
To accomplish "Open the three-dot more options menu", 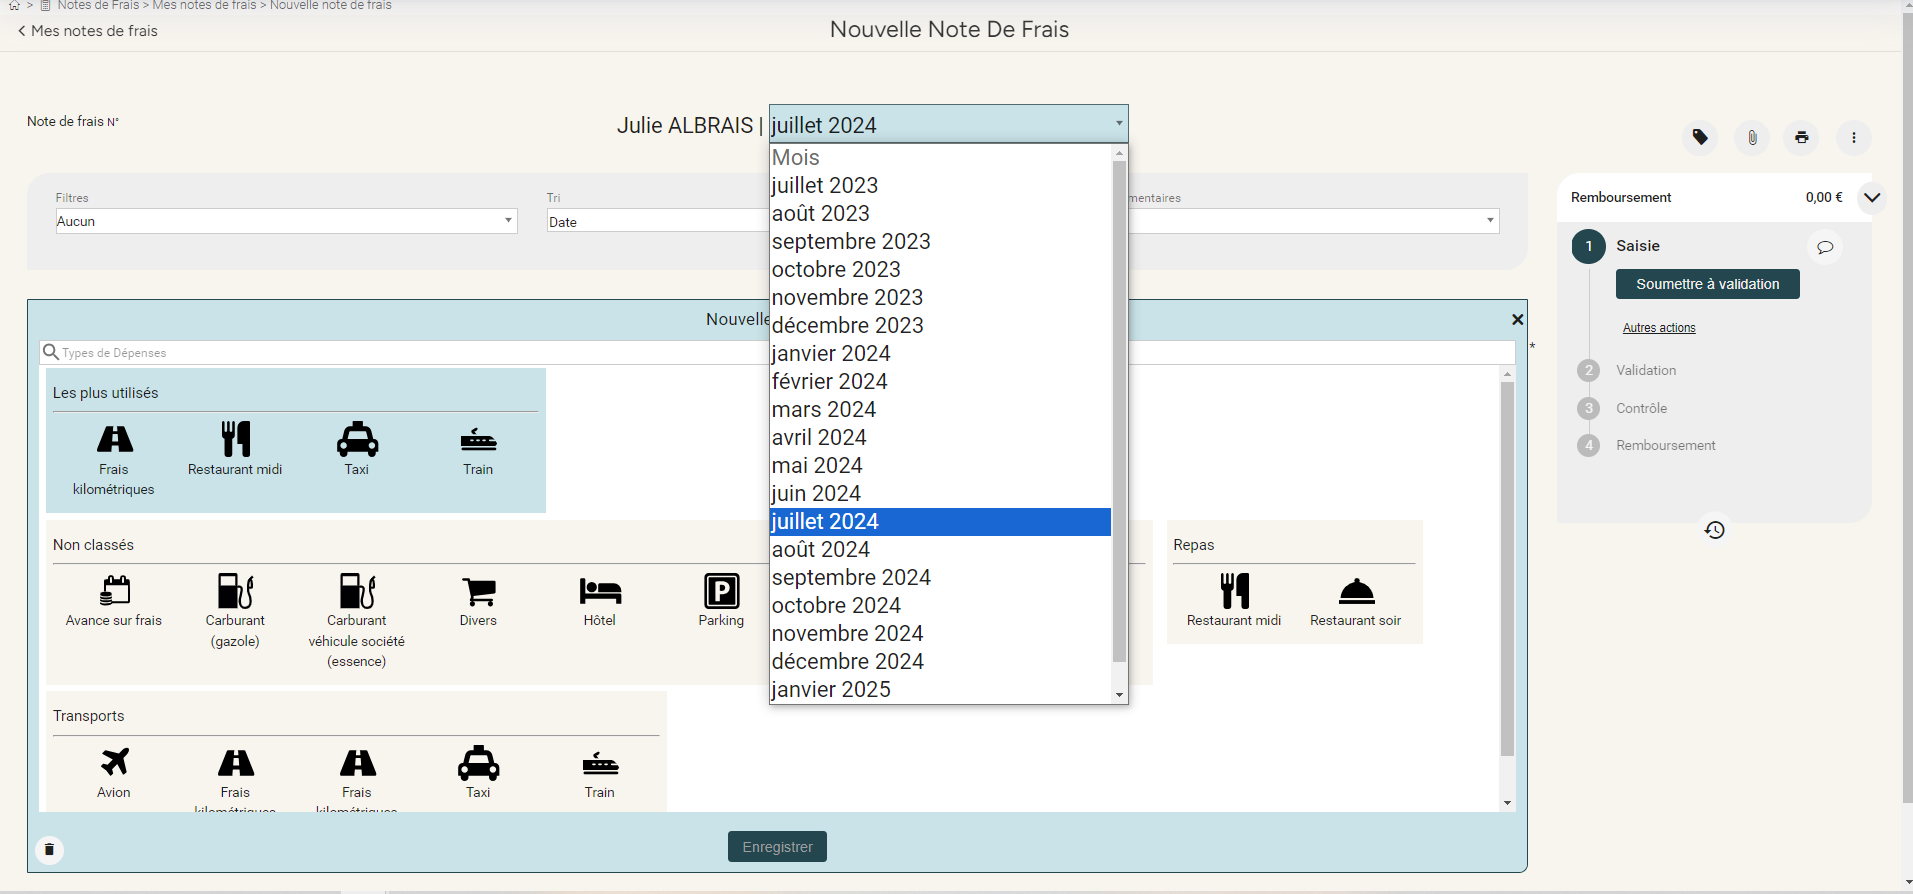I will (1853, 137).
